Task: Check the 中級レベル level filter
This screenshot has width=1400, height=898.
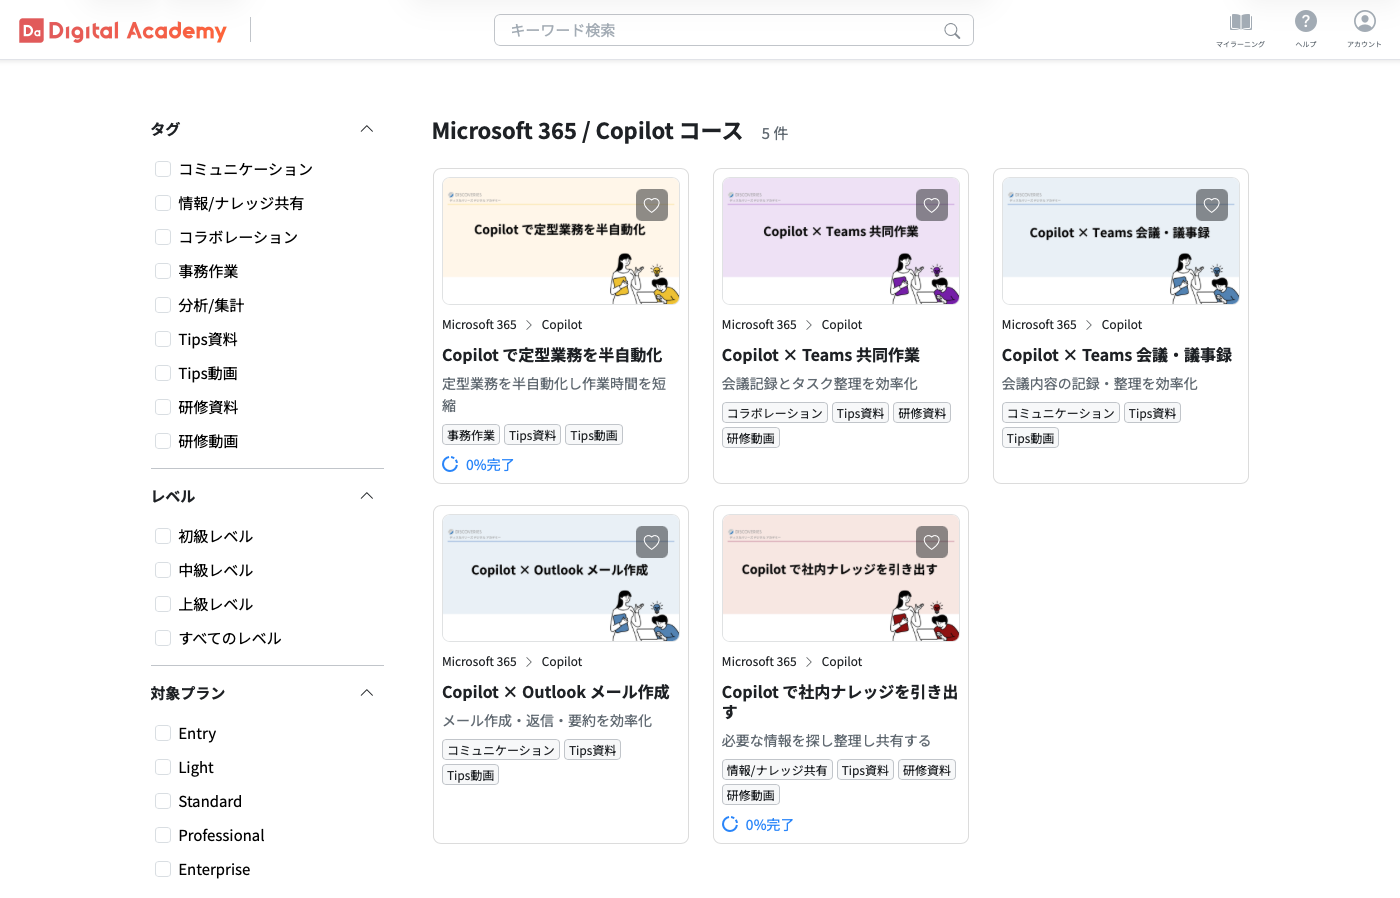Action: coord(163,570)
